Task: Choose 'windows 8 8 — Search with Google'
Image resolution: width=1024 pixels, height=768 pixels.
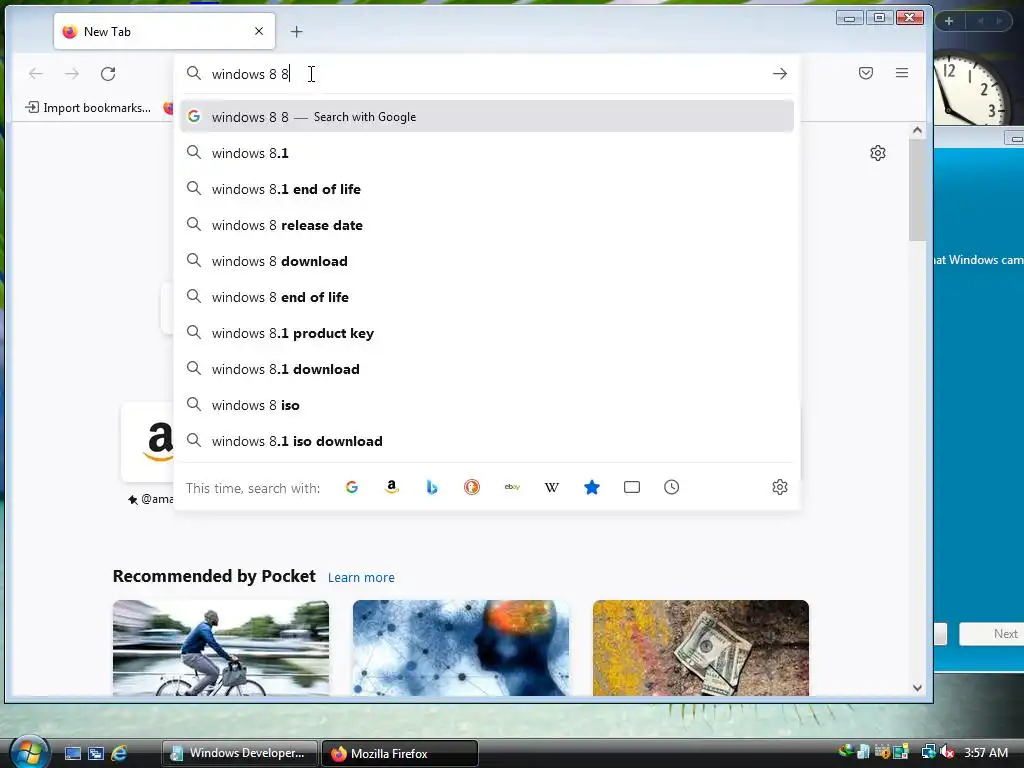Action: pyautogui.click(x=487, y=117)
